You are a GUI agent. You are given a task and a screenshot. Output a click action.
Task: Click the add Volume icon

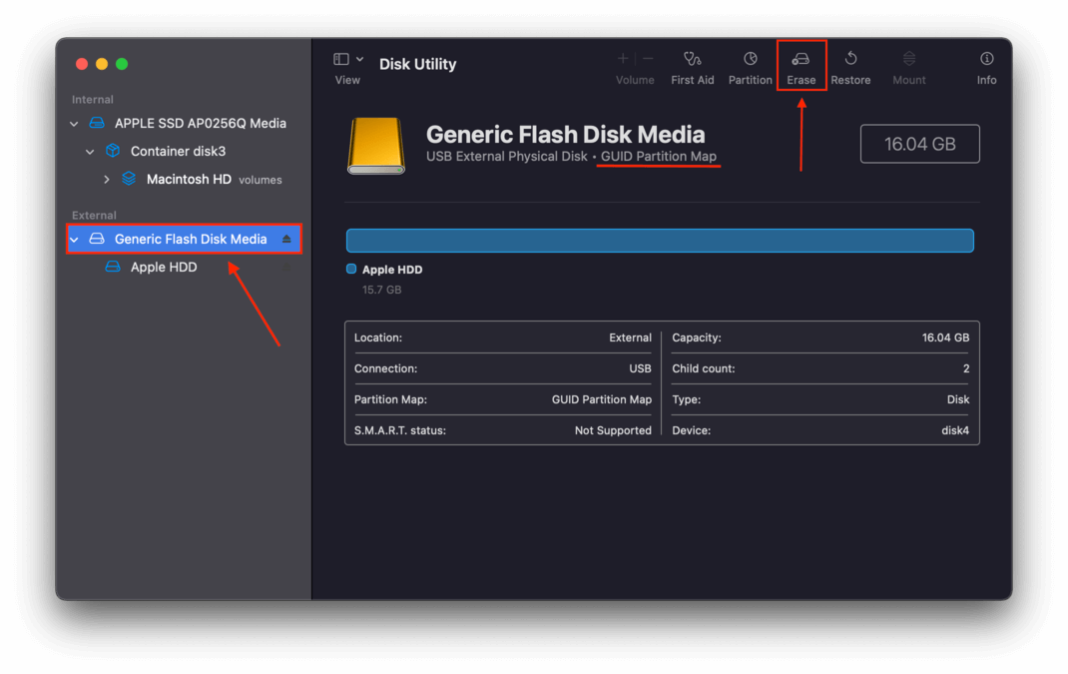point(622,58)
